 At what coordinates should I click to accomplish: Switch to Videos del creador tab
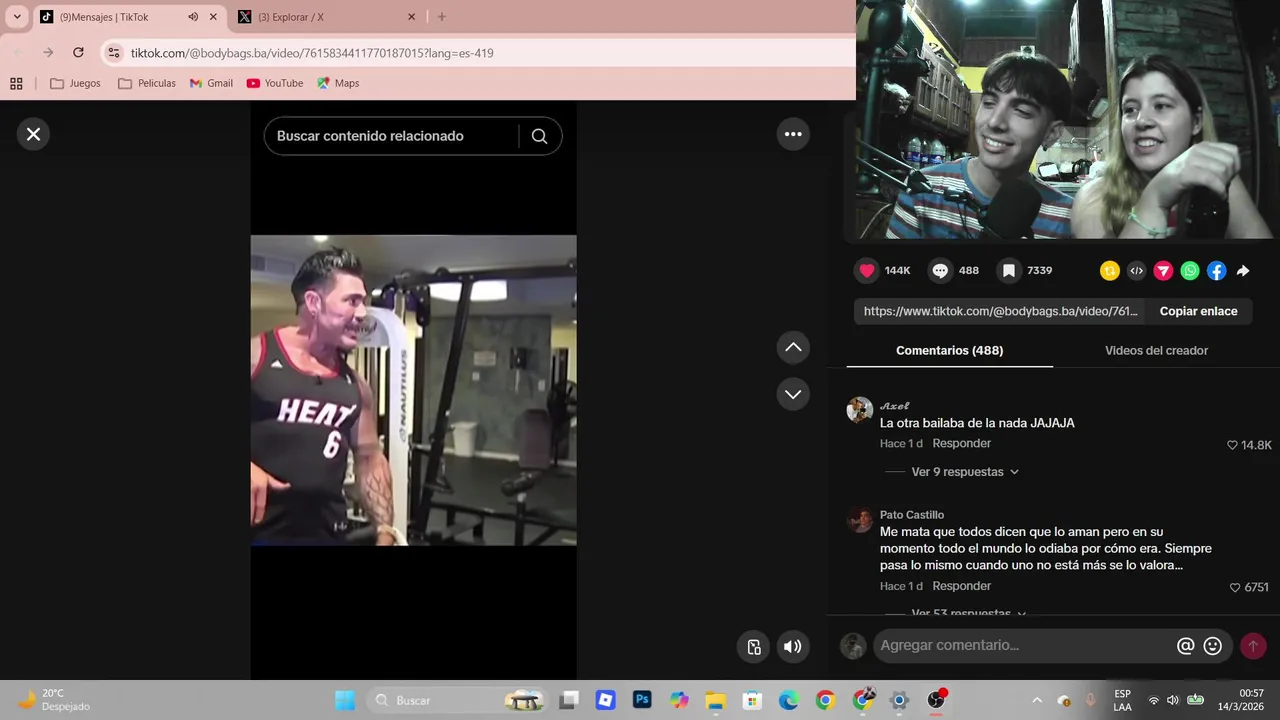pyautogui.click(x=1156, y=350)
